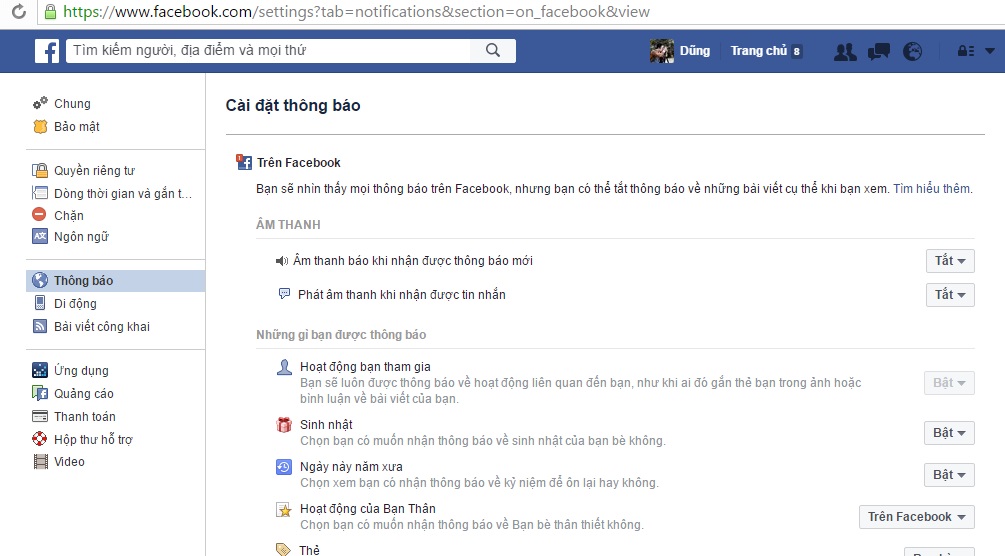Open Dòng thời gian và gắn thẻ settings
The height and width of the screenshot is (556, 1005).
point(122,193)
